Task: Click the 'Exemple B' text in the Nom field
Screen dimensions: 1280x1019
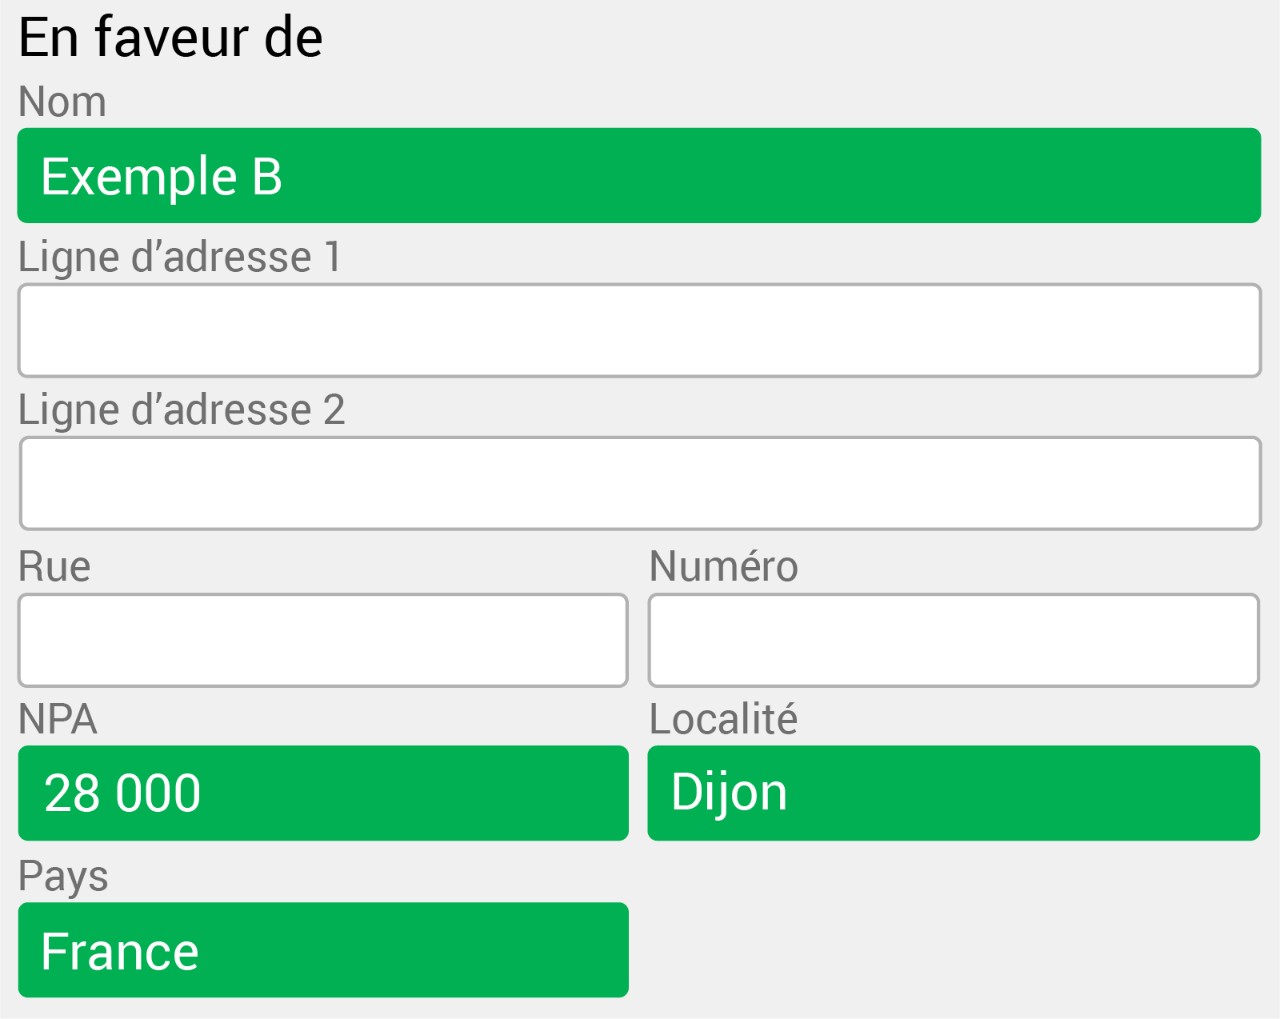Action: pos(162,177)
